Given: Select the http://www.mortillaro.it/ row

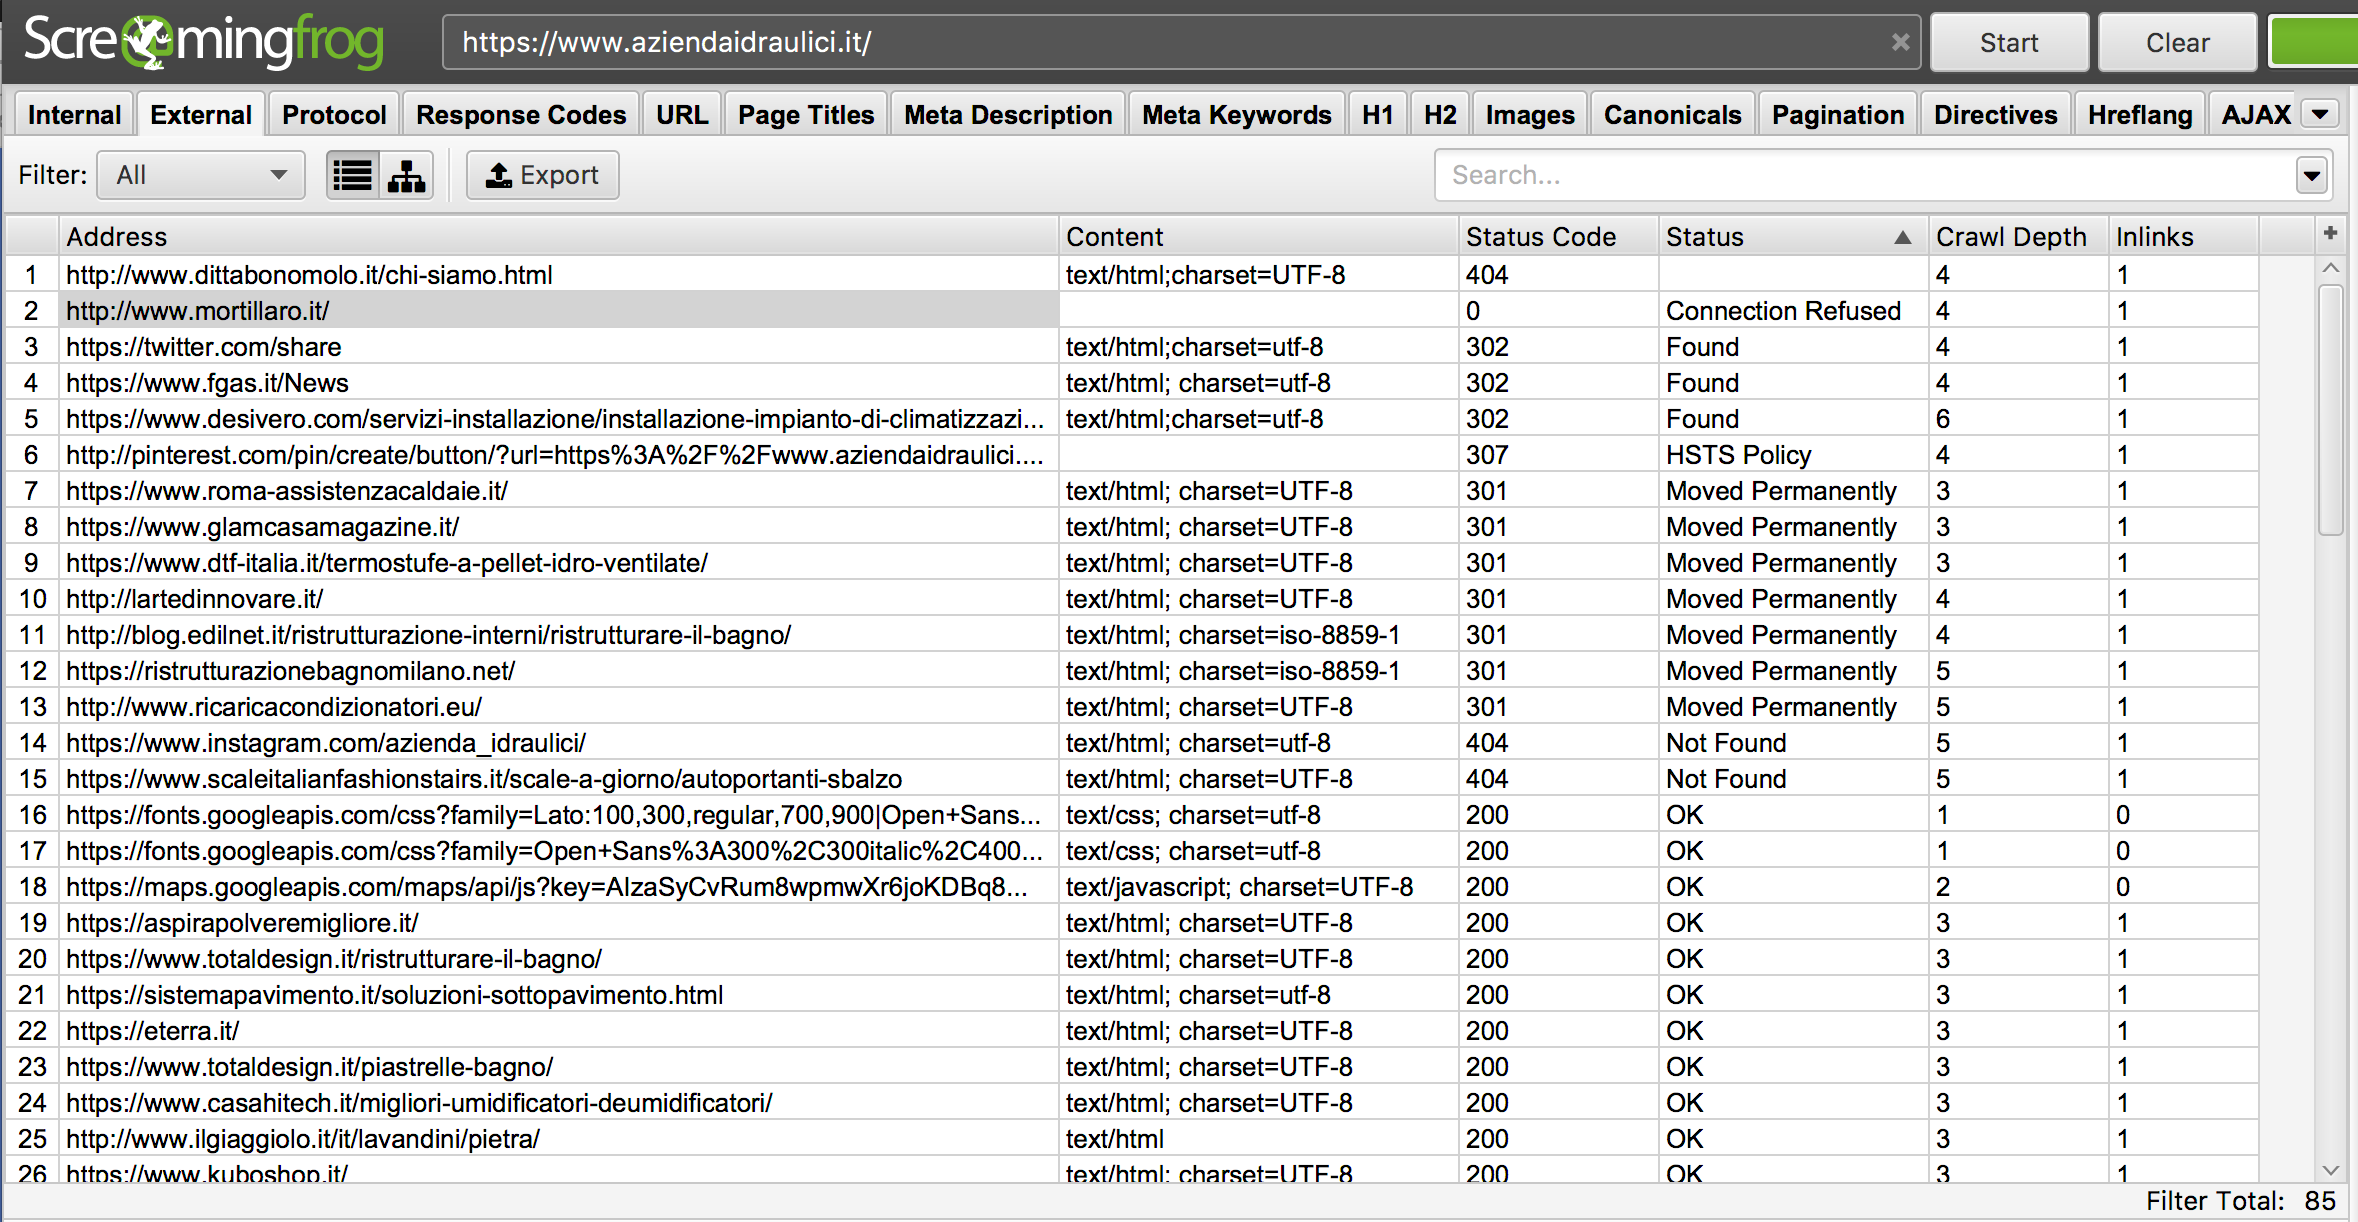Looking at the screenshot, I should click(1132, 310).
